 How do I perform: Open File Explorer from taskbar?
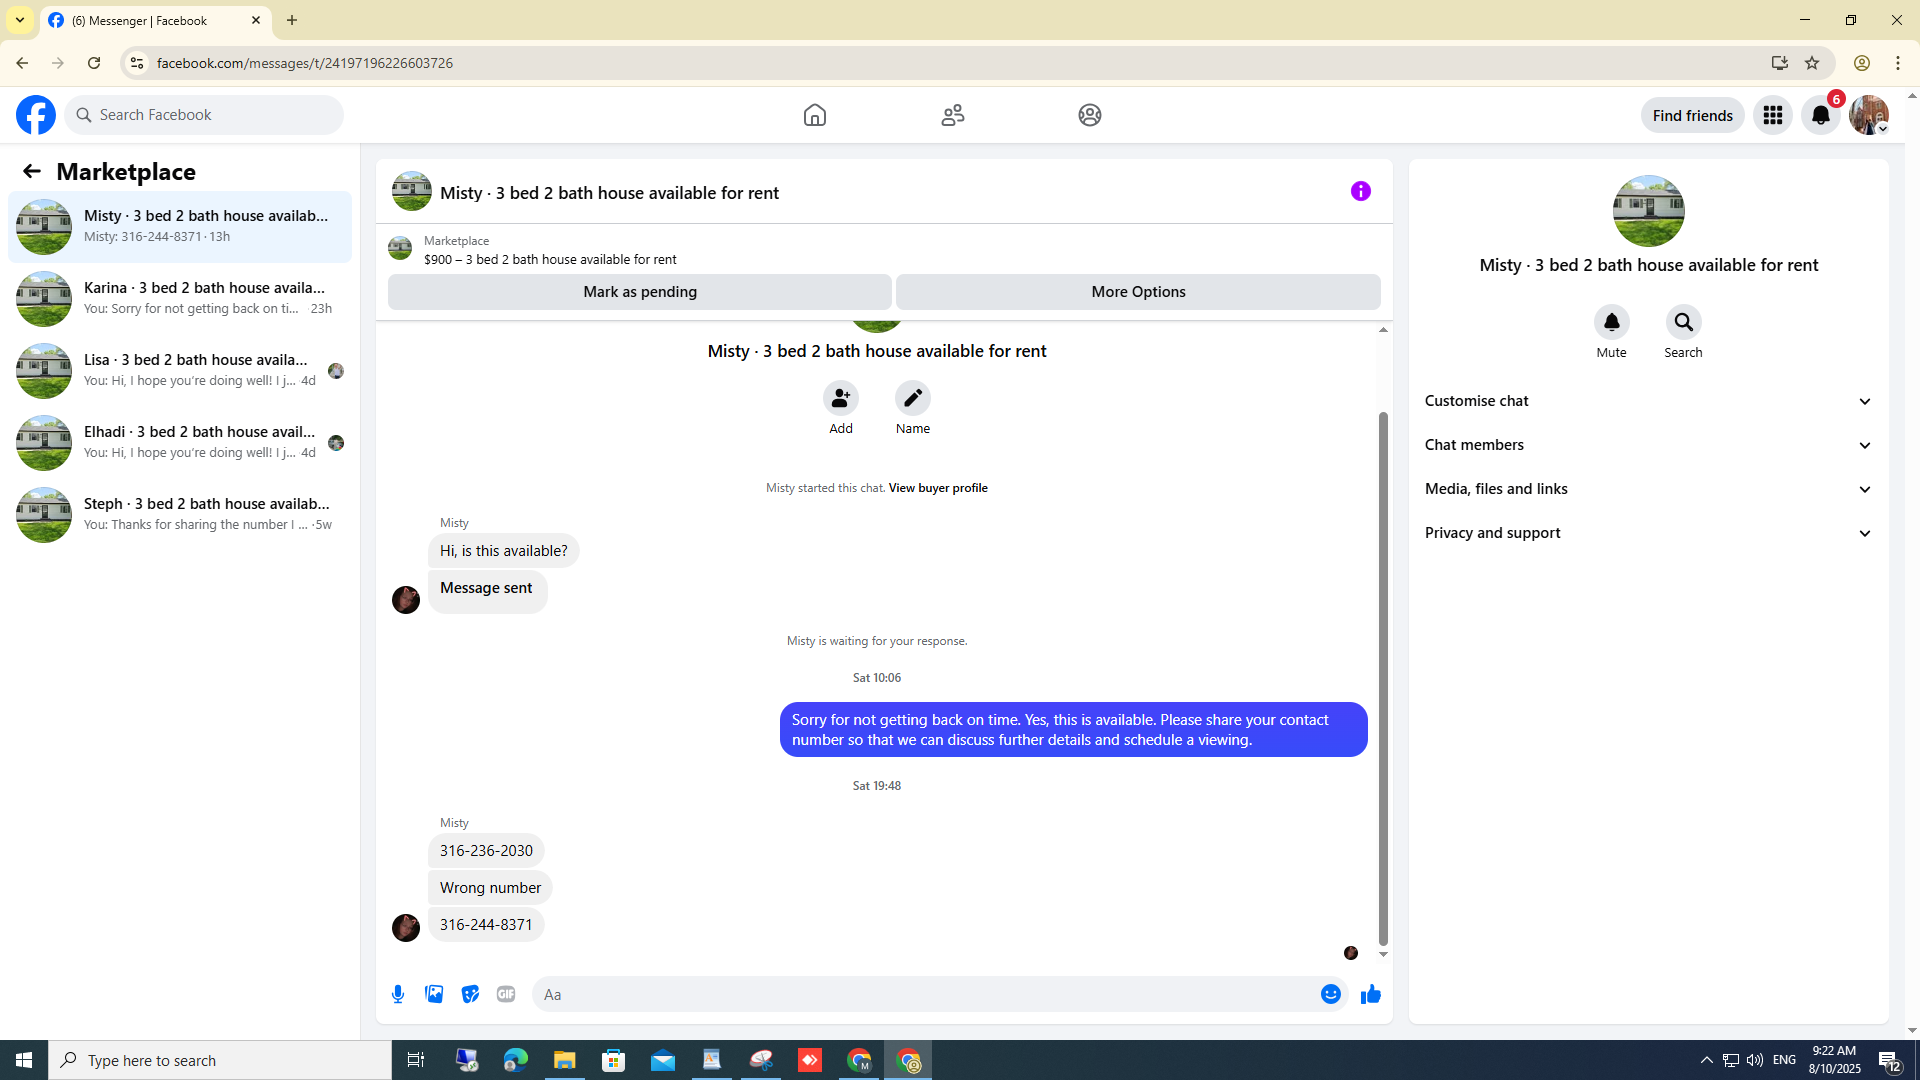[564, 1060]
